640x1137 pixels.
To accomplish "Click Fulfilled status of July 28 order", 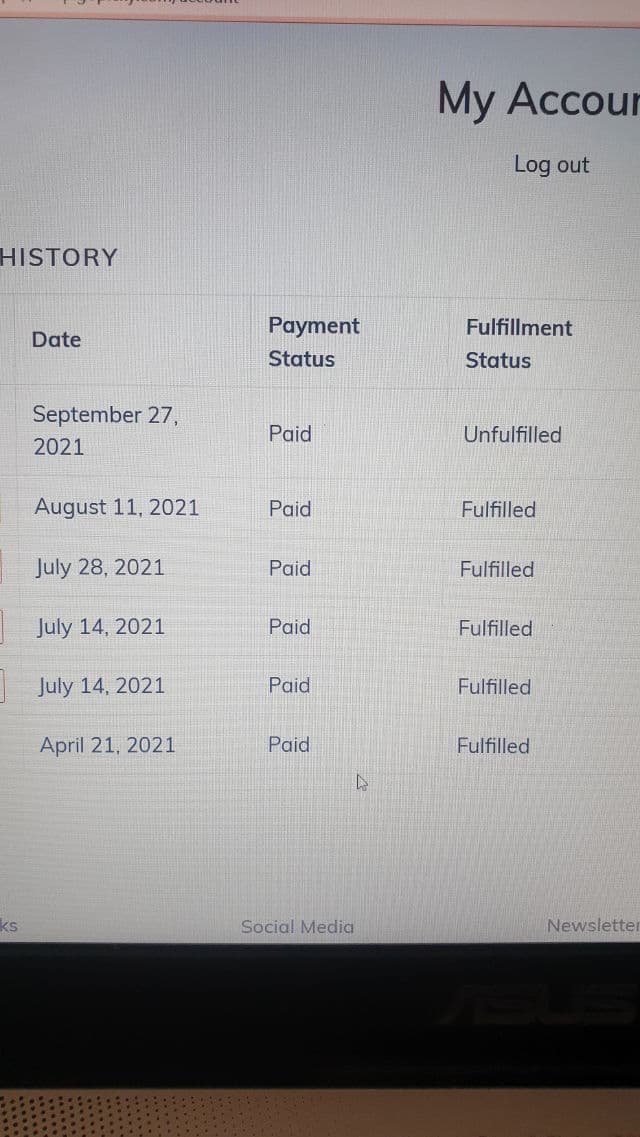I will click(x=497, y=570).
